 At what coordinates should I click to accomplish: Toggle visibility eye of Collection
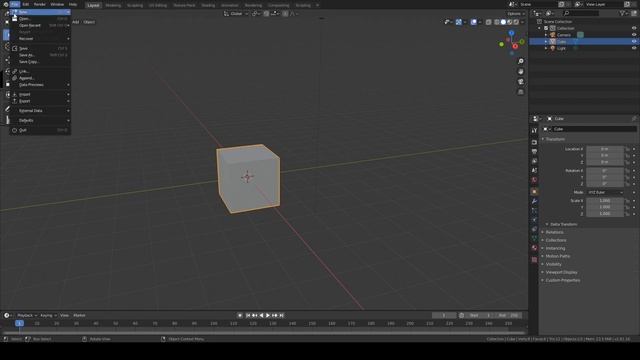pyautogui.click(x=634, y=28)
